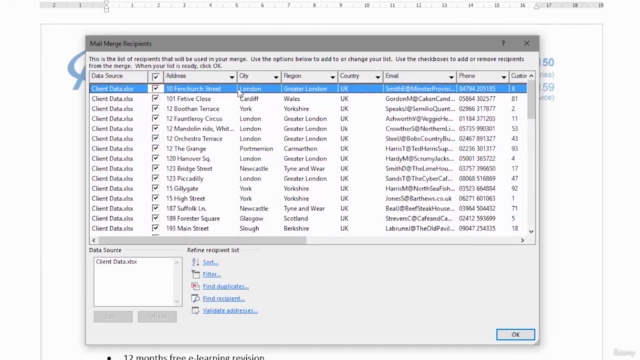
Task: Uncheck recipient at 10 Fenchurch Street
Action: [x=156, y=89]
